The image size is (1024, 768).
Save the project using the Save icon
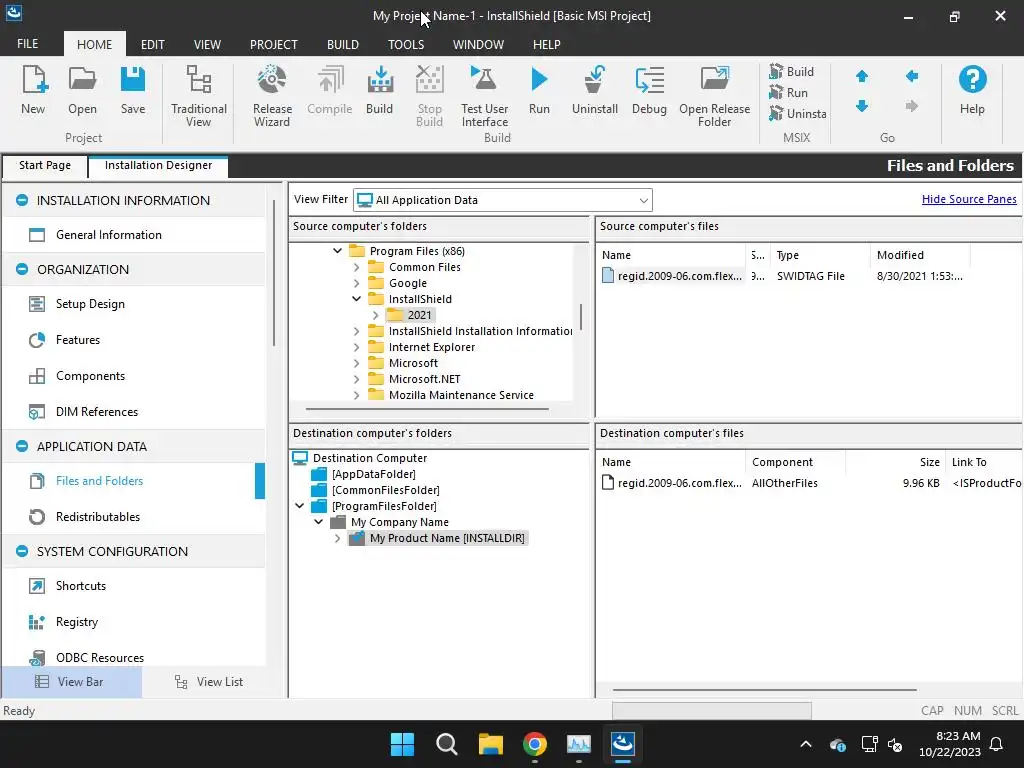pos(133,90)
